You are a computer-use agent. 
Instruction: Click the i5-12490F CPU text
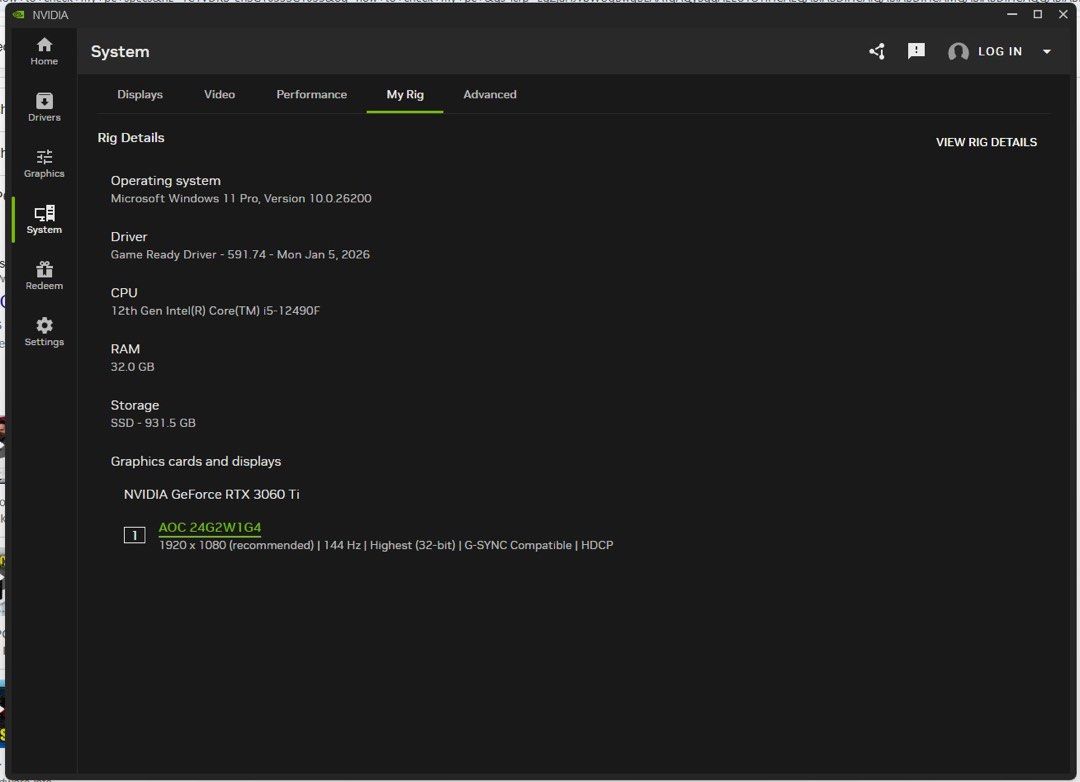pos(216,311)
